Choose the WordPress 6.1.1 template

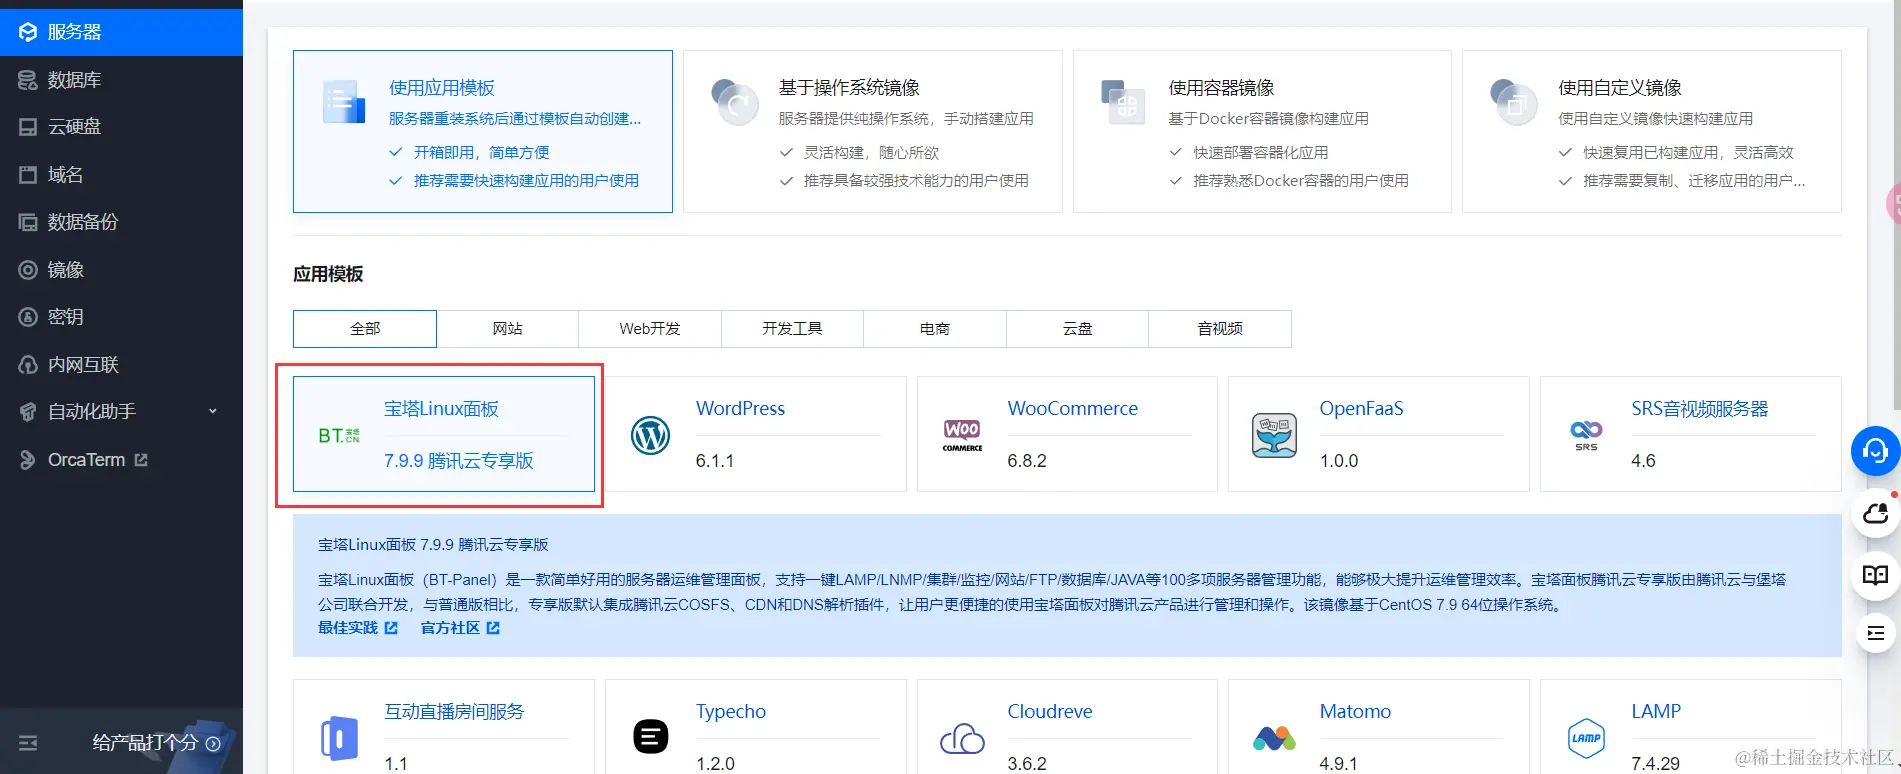tap(756, 434)
